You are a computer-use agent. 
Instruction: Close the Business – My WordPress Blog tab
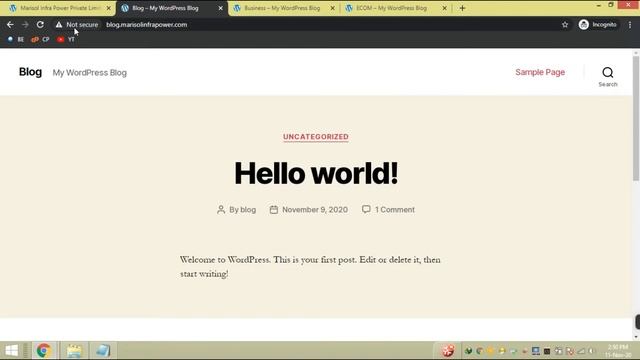333,8
